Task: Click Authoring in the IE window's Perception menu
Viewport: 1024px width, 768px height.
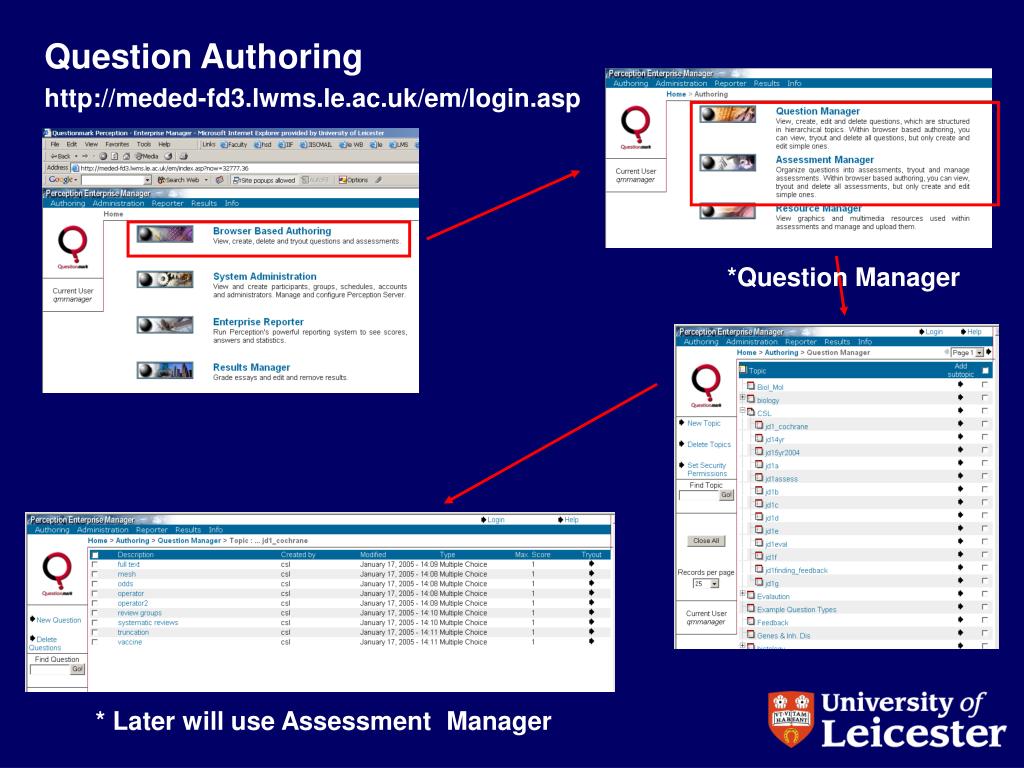Action: point(68,203)
